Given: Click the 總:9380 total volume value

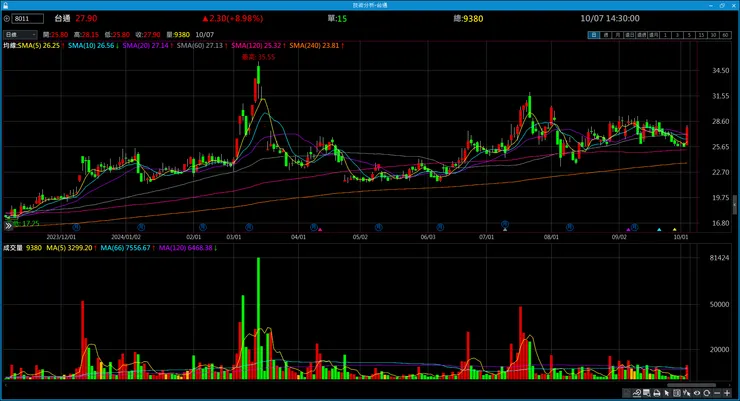Looking at the screenshot, I should [x=468, y=18].
